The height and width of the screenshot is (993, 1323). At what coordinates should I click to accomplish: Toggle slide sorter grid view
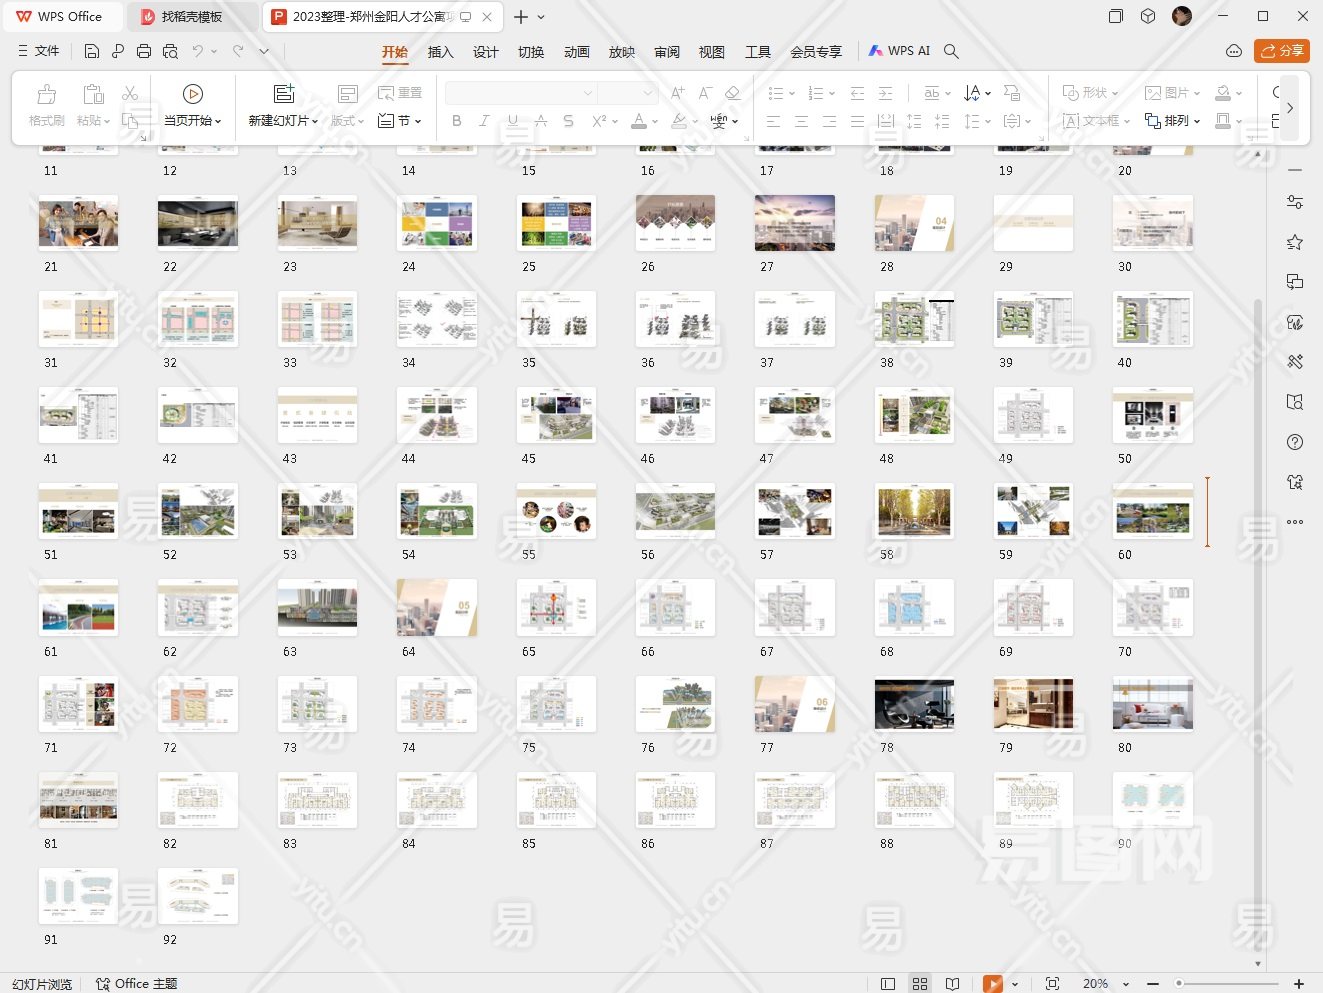pyautogui.click(x=920, y=984)
